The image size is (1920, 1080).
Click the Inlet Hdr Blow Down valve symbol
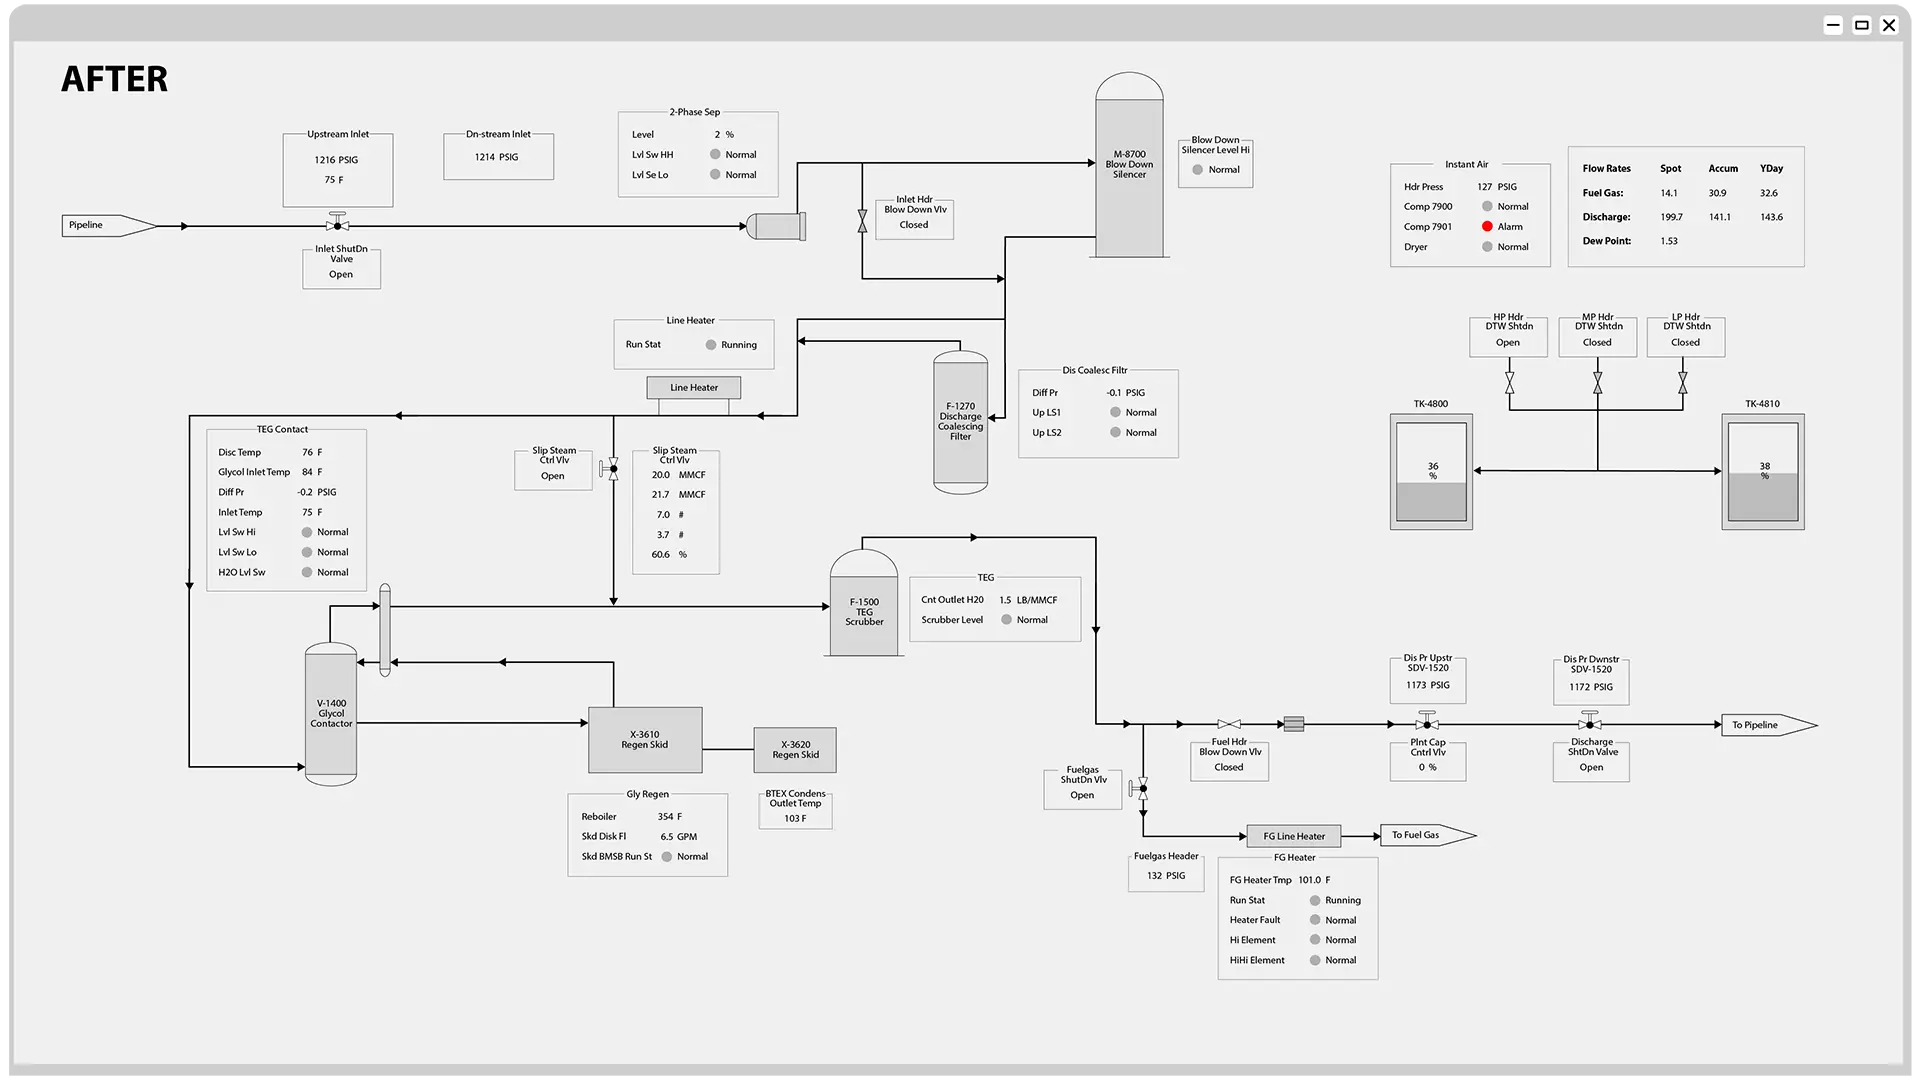coord(862,221)
